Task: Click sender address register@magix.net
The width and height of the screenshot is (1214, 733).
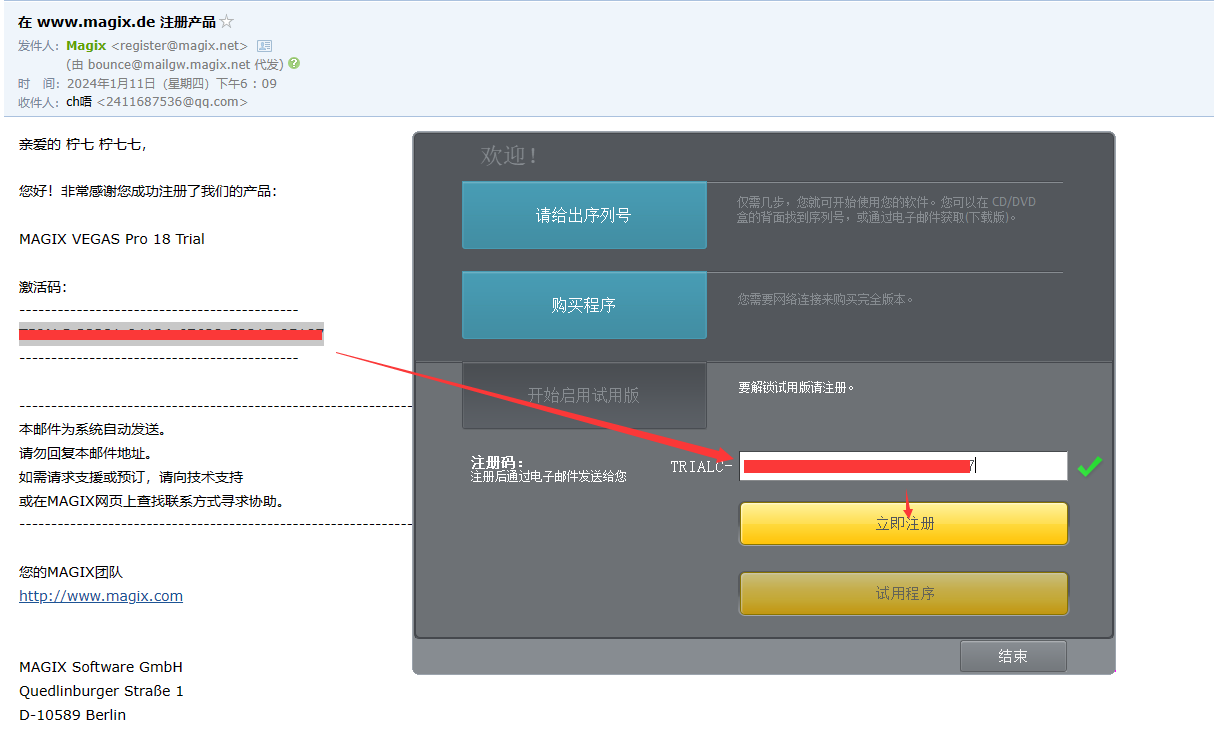Action: click(179, 46)
